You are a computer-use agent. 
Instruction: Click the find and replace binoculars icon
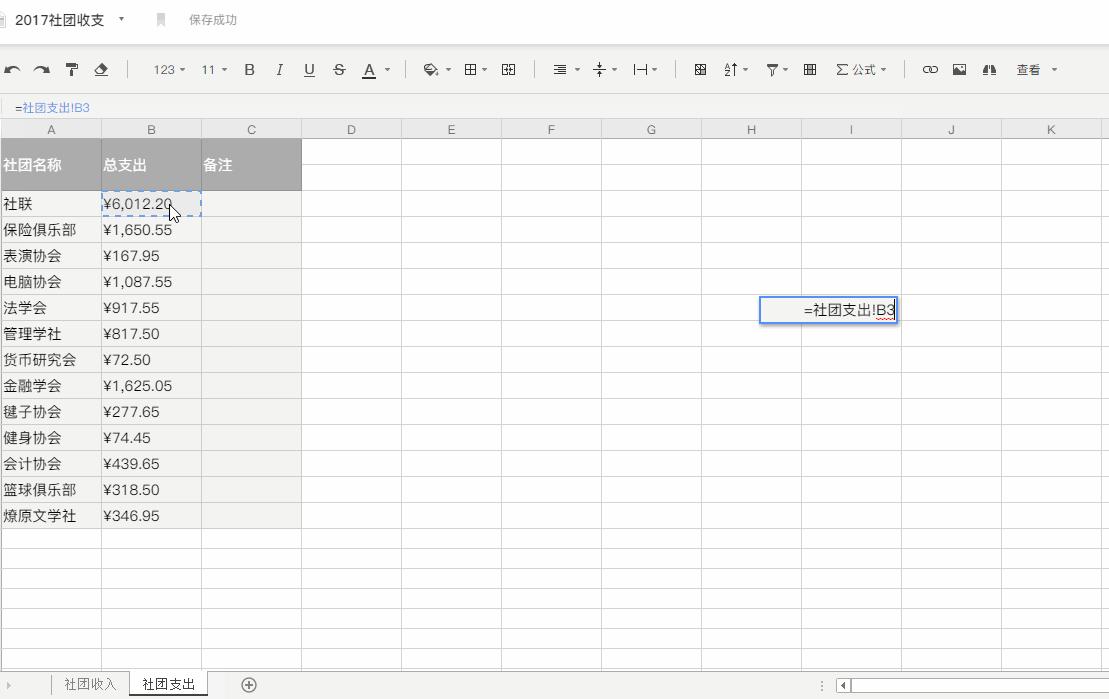989,69
